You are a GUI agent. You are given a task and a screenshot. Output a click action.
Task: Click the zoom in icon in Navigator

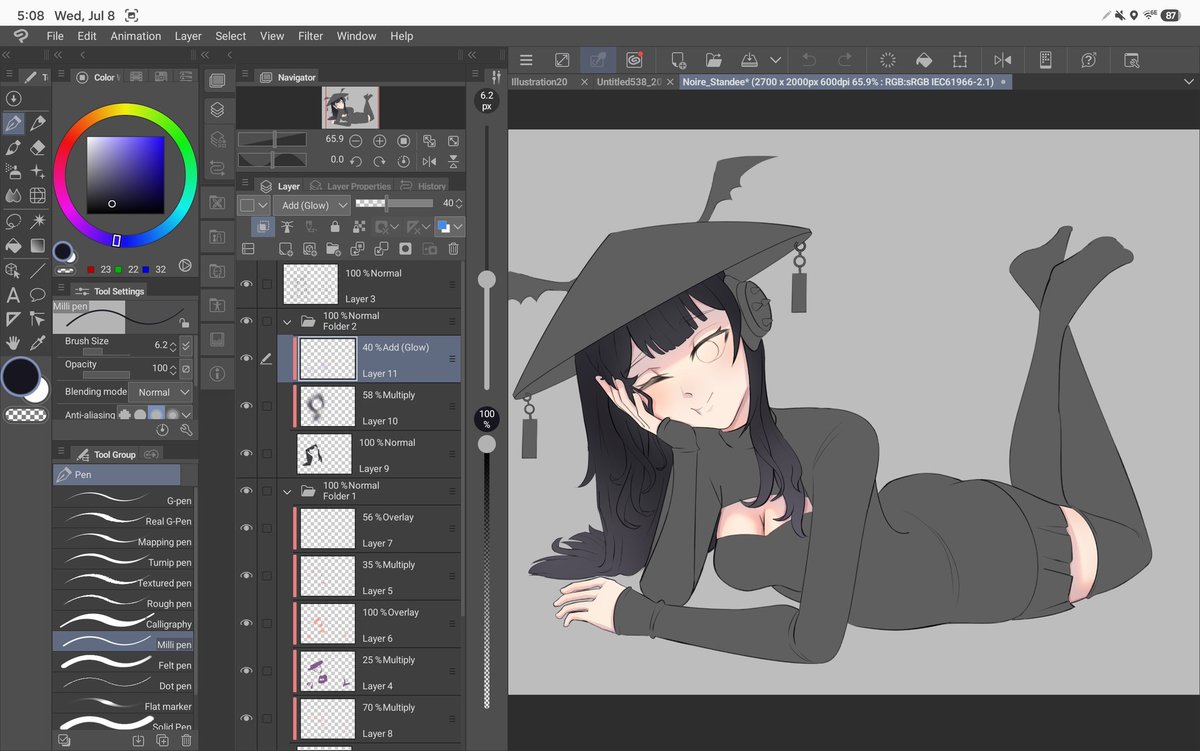380,141
